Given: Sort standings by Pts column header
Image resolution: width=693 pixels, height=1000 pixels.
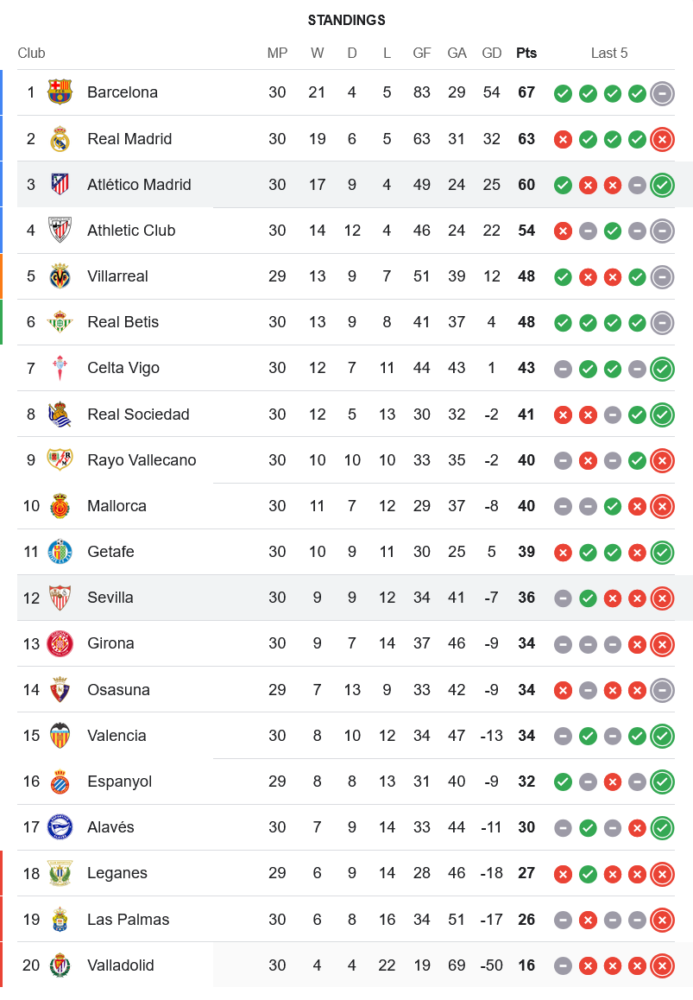Looking at the screenshot, I should pos(526,53).
